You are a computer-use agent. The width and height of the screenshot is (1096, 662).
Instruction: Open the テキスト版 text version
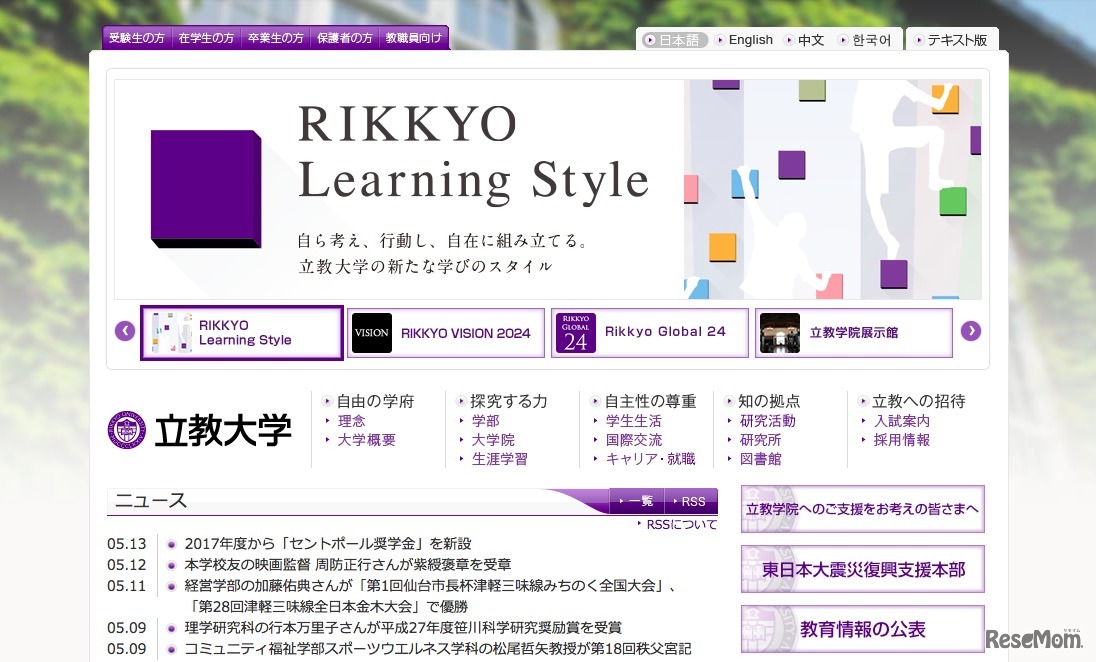click(x=958, y=39)
